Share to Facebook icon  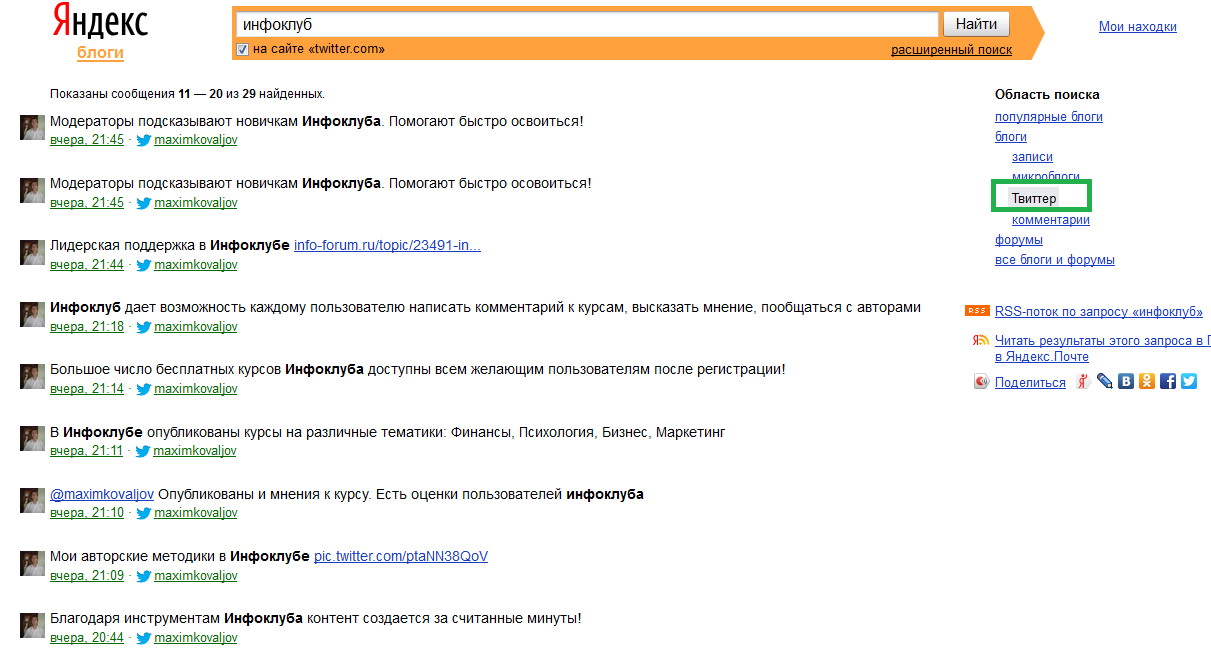1168,381
